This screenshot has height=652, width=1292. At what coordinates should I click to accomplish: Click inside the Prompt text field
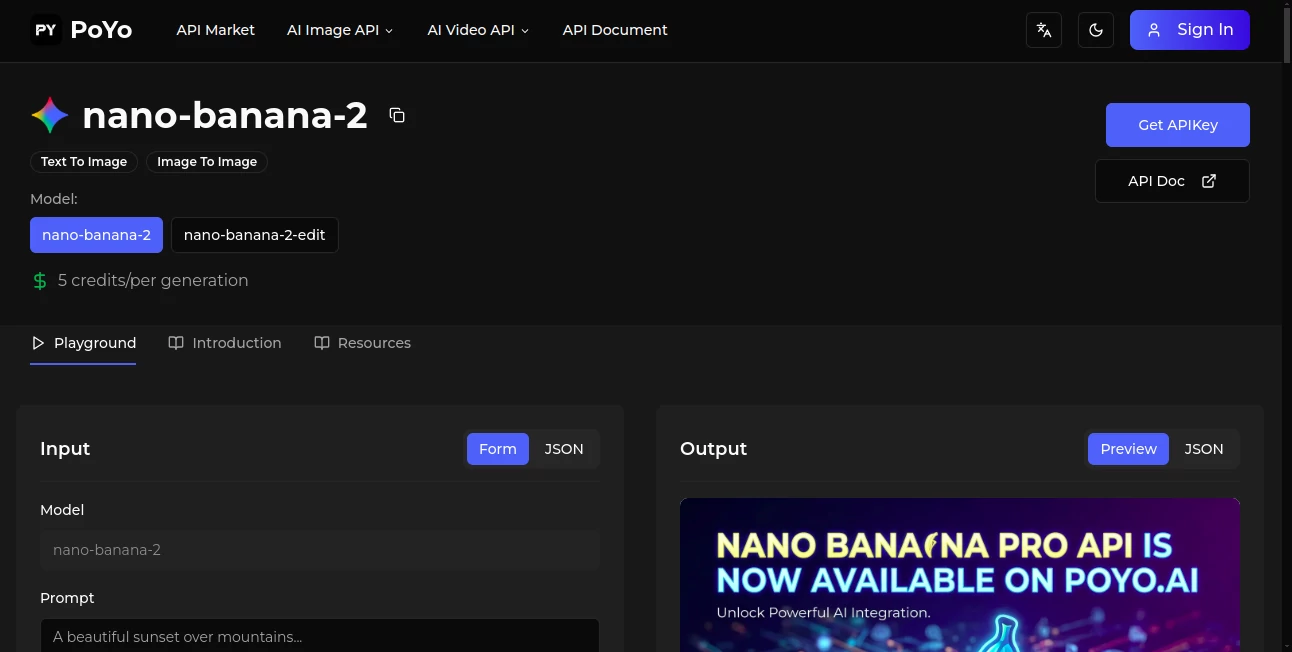coord(320,637)
